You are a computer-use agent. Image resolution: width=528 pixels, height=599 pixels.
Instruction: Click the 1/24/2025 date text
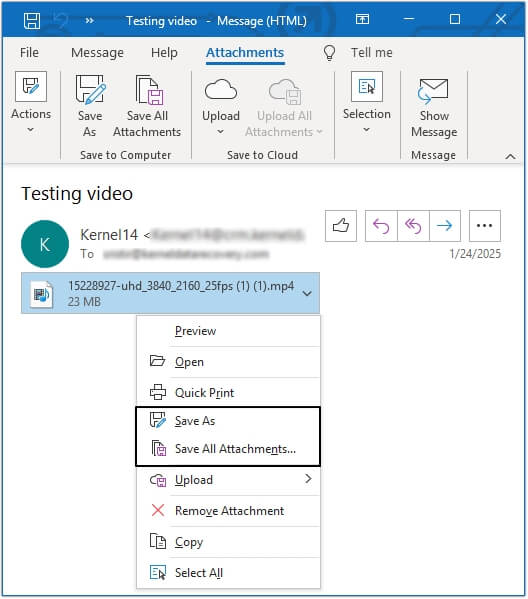coord(475,254)
